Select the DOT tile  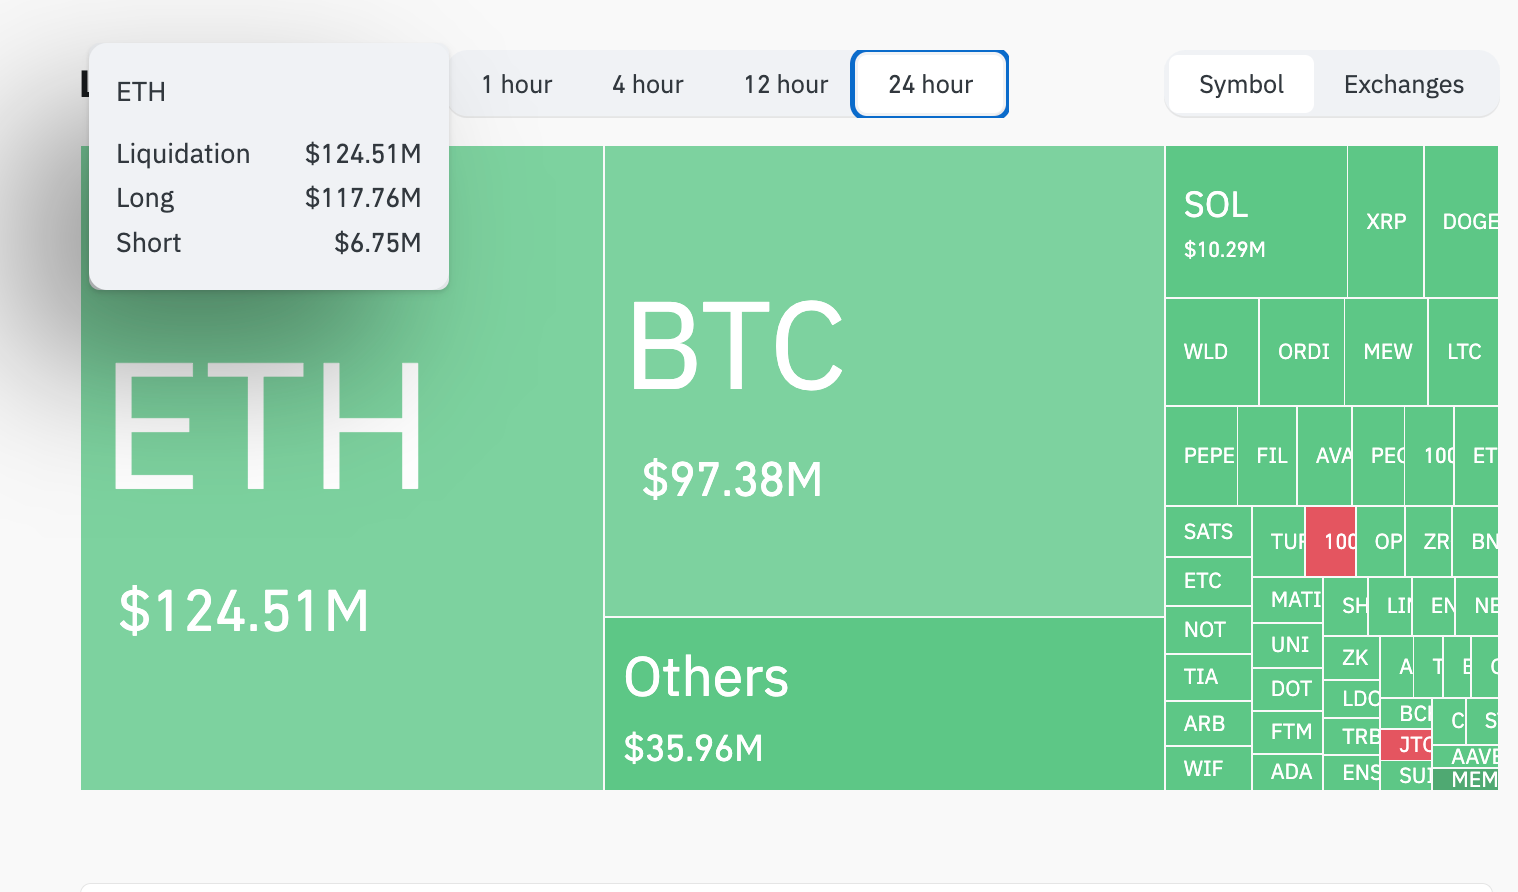click(1287, 689)
